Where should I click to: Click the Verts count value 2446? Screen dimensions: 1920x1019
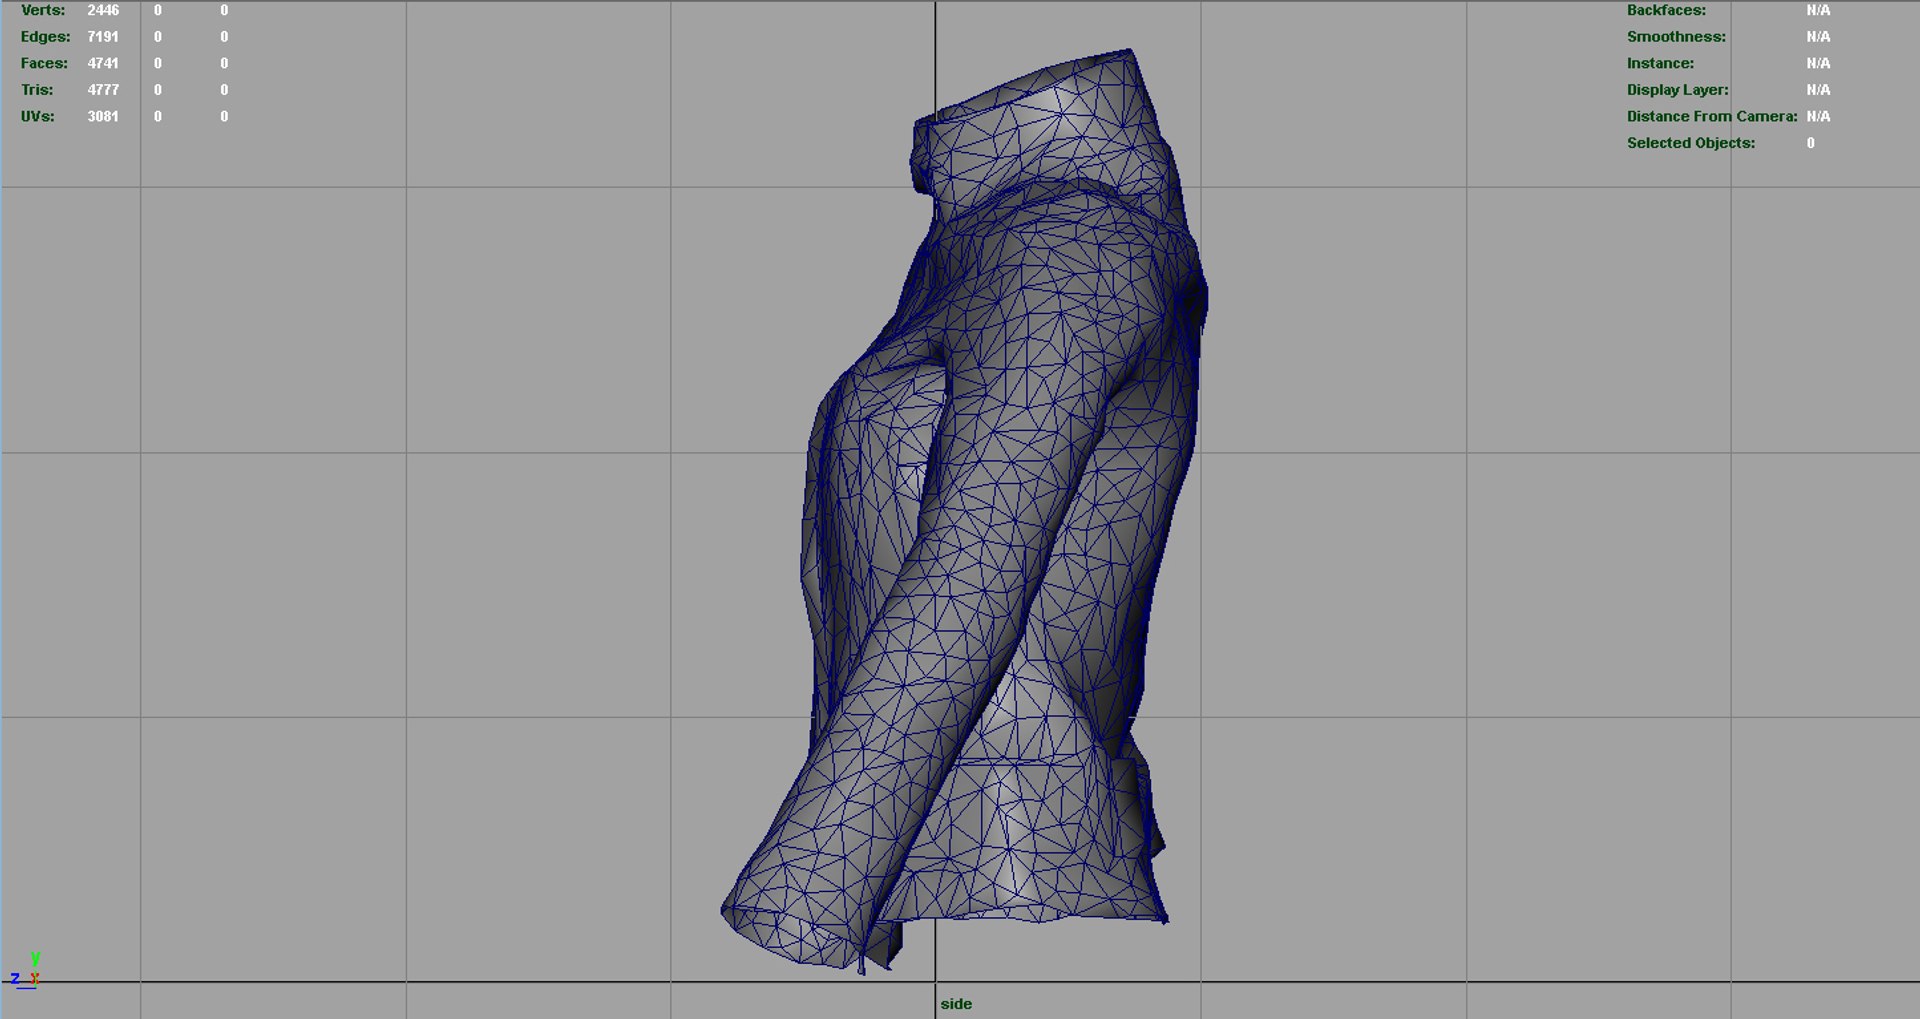[x=103, y=10]
